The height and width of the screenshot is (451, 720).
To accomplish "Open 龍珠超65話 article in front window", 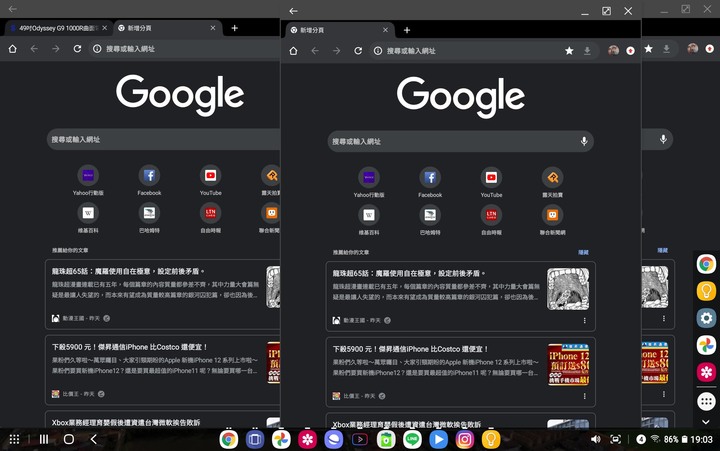I will 461,296.
